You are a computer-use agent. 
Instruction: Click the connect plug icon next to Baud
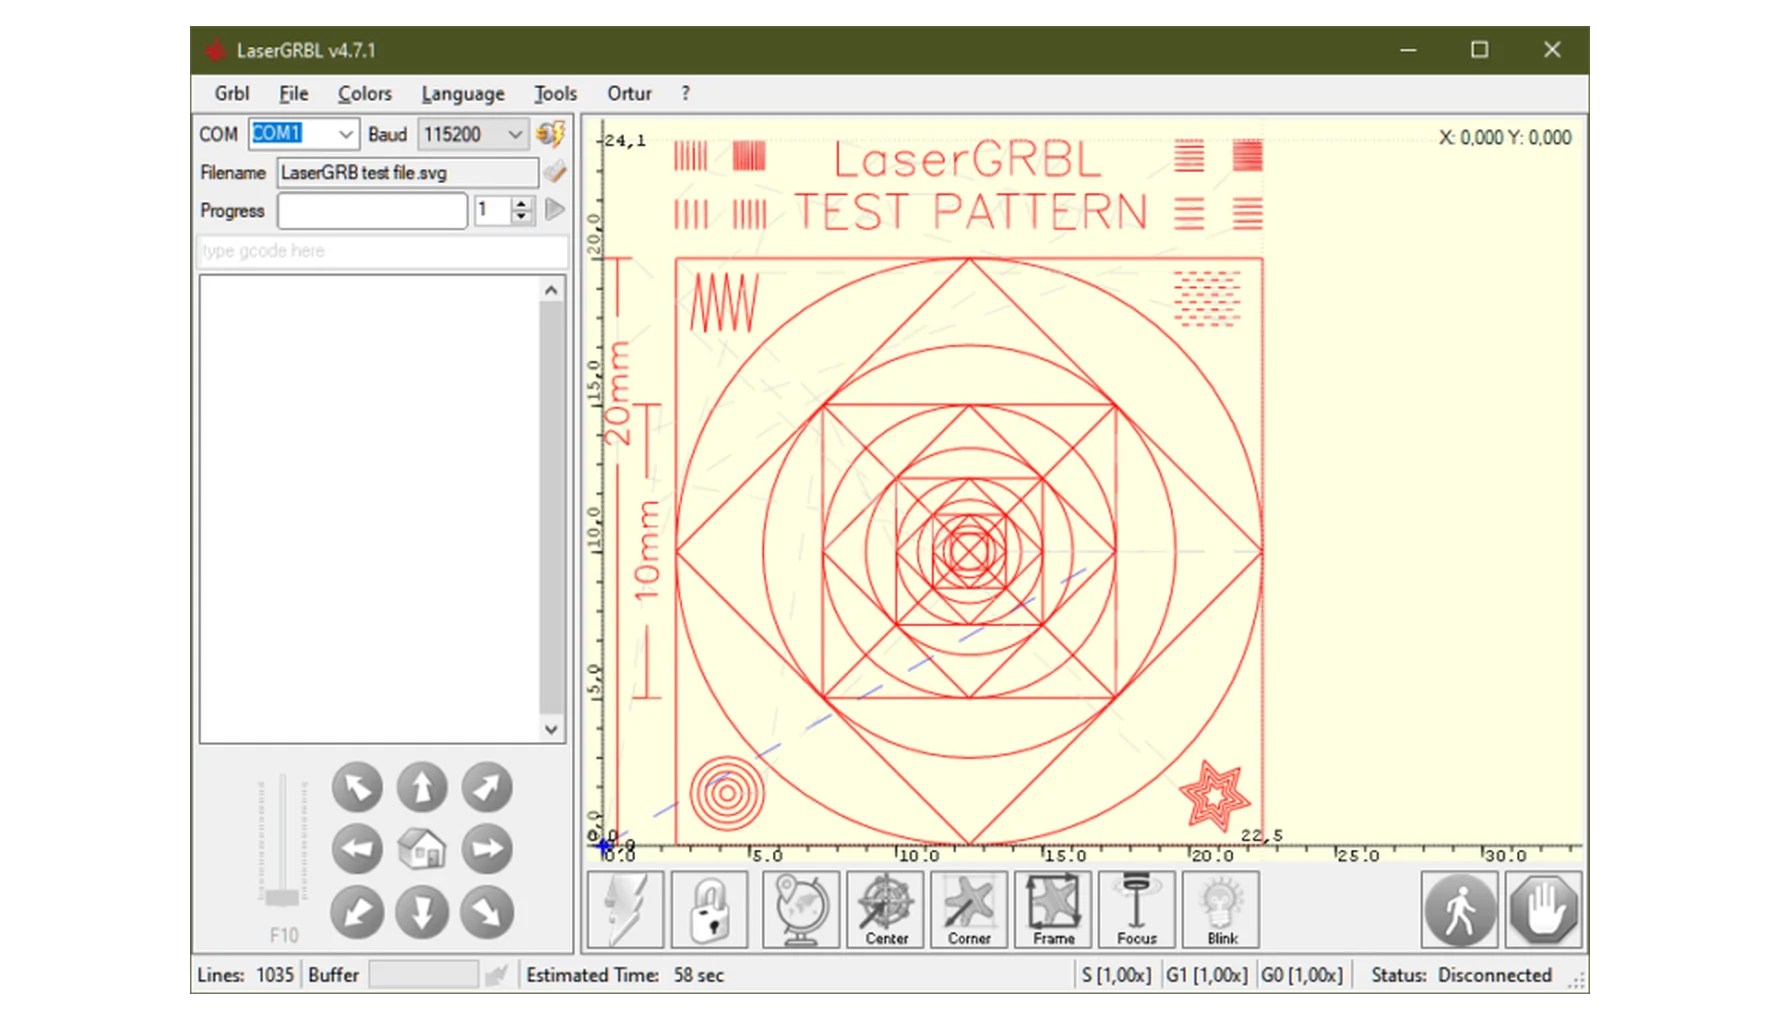click(x=550, y=134)
